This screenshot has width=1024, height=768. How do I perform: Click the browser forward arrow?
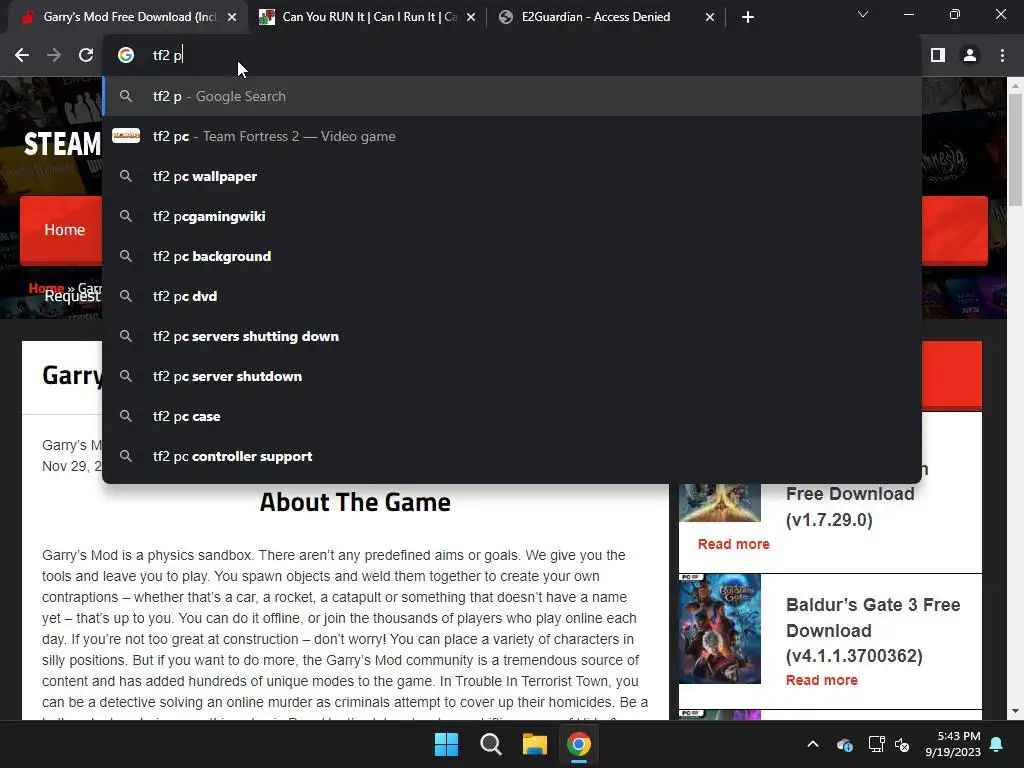(54, 56)
